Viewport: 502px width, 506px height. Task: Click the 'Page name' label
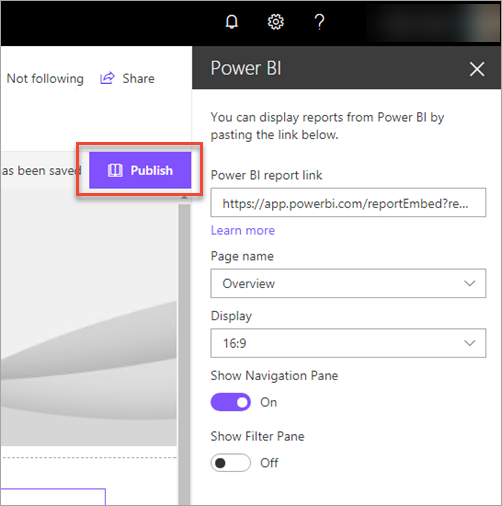[242, 256]
